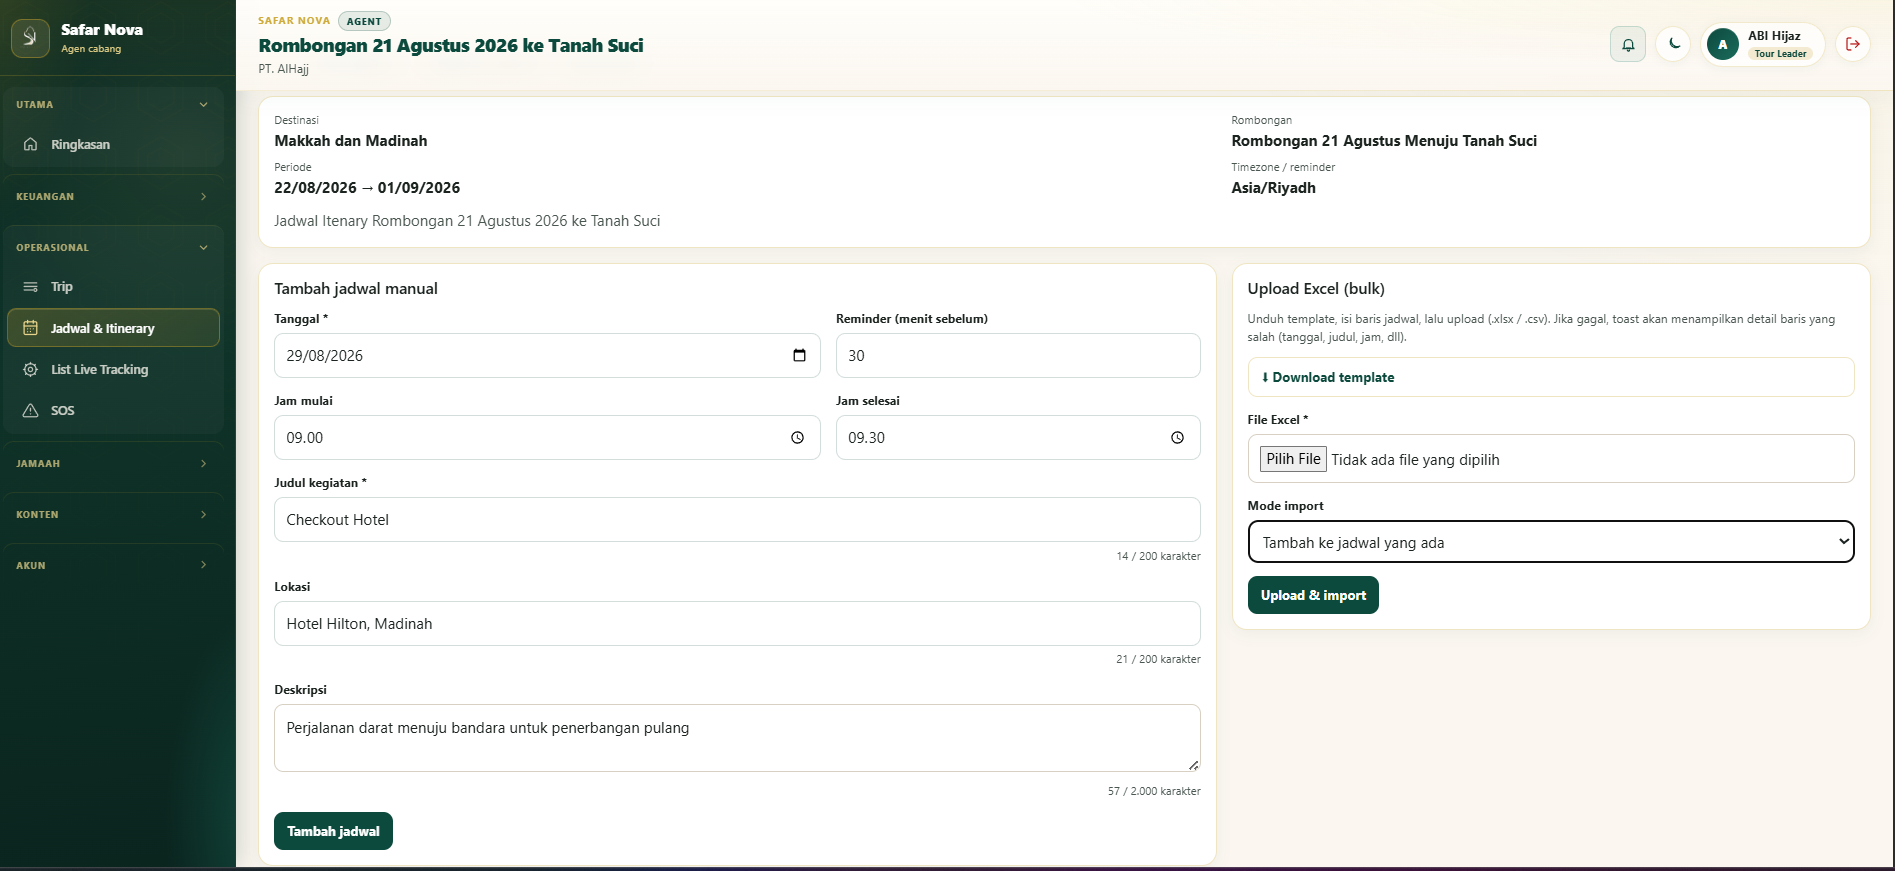
Task: Collapse the UTAMA sidebar section
Action: [113, 105]
